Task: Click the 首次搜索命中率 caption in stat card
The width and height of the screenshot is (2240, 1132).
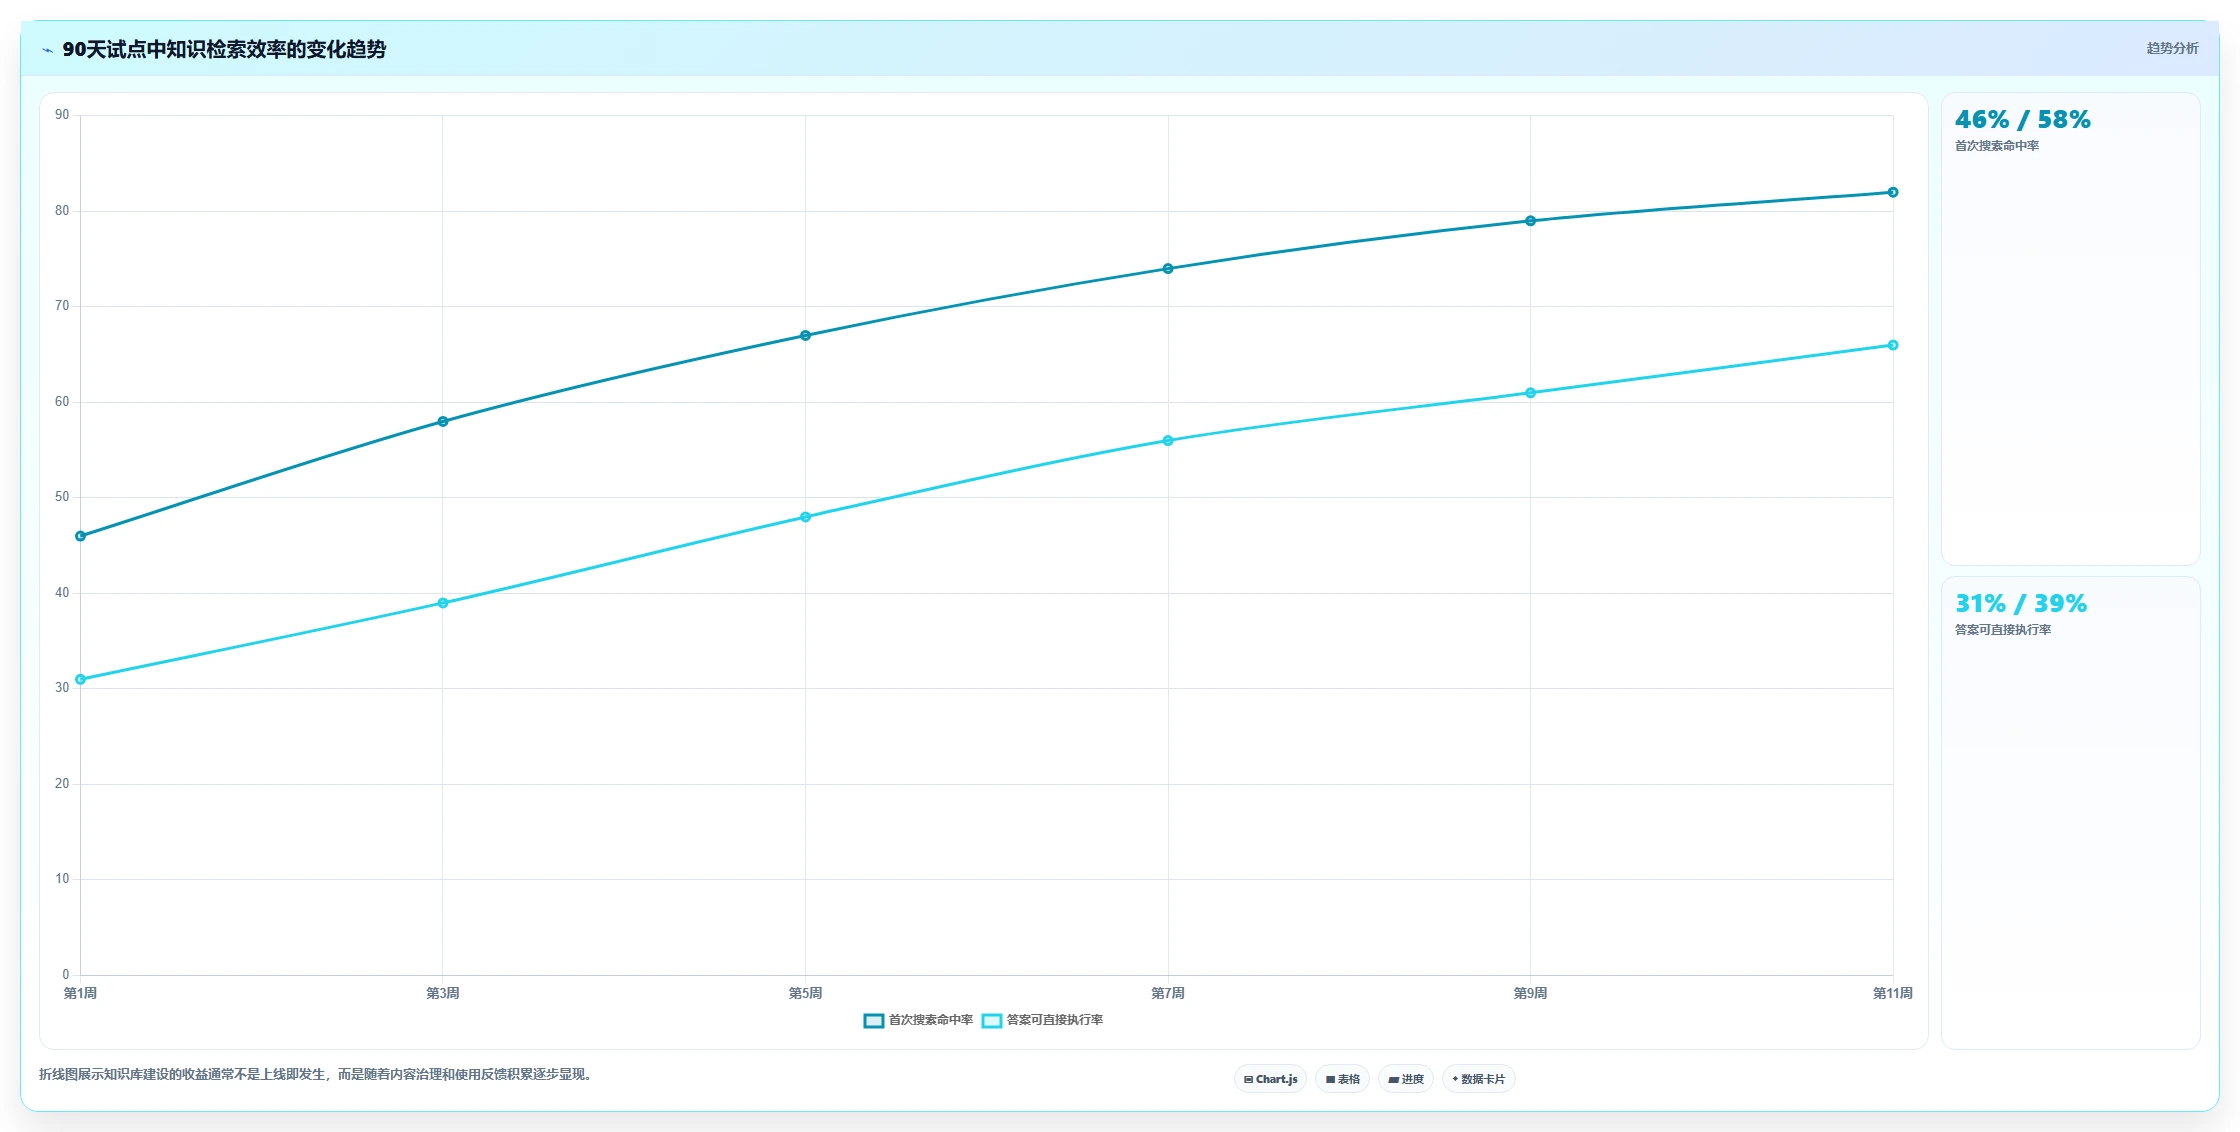Action: [x=1996, y=146]
